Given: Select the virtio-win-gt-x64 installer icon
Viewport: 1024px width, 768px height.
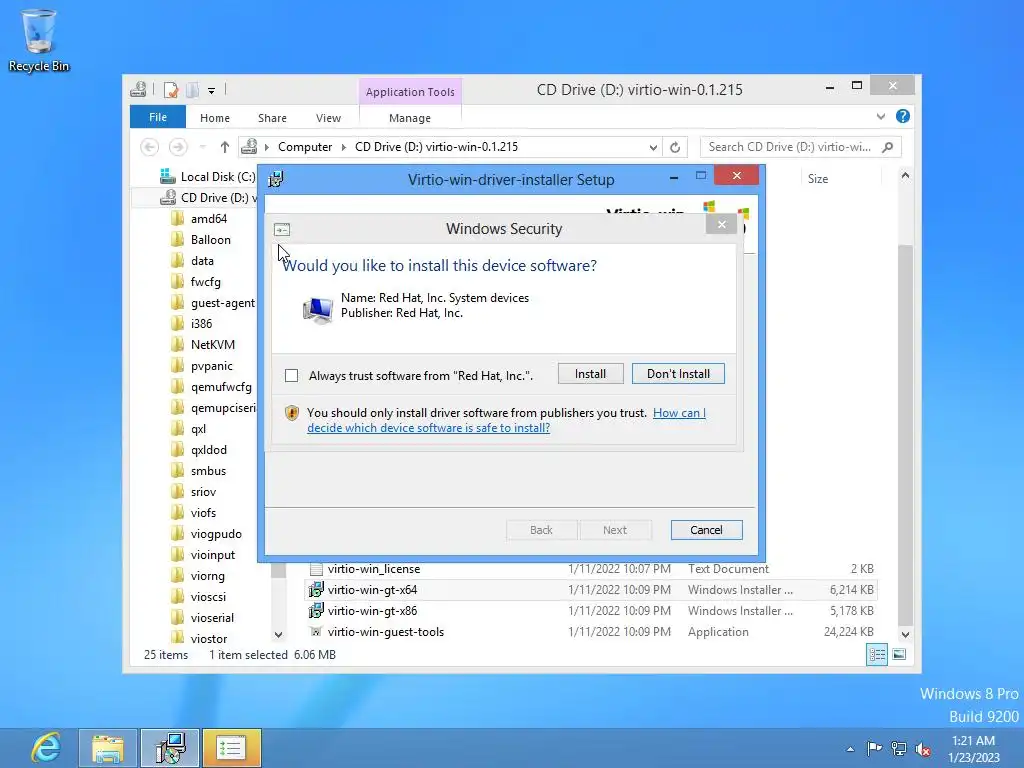Looking at the screenshot, I should point(316,590).
